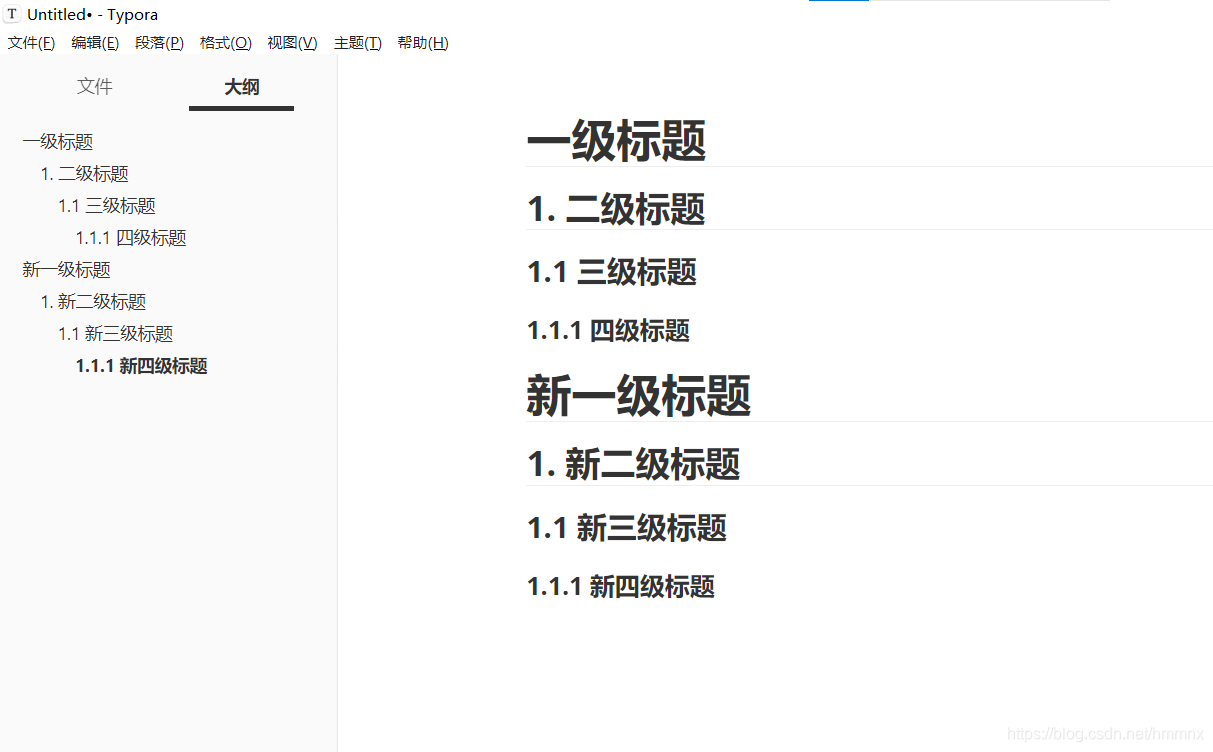The width and height of the screenshot is (1213, 752).
Task: Click the 一级标题 heading in the document
Action: [x=616, y=141]
